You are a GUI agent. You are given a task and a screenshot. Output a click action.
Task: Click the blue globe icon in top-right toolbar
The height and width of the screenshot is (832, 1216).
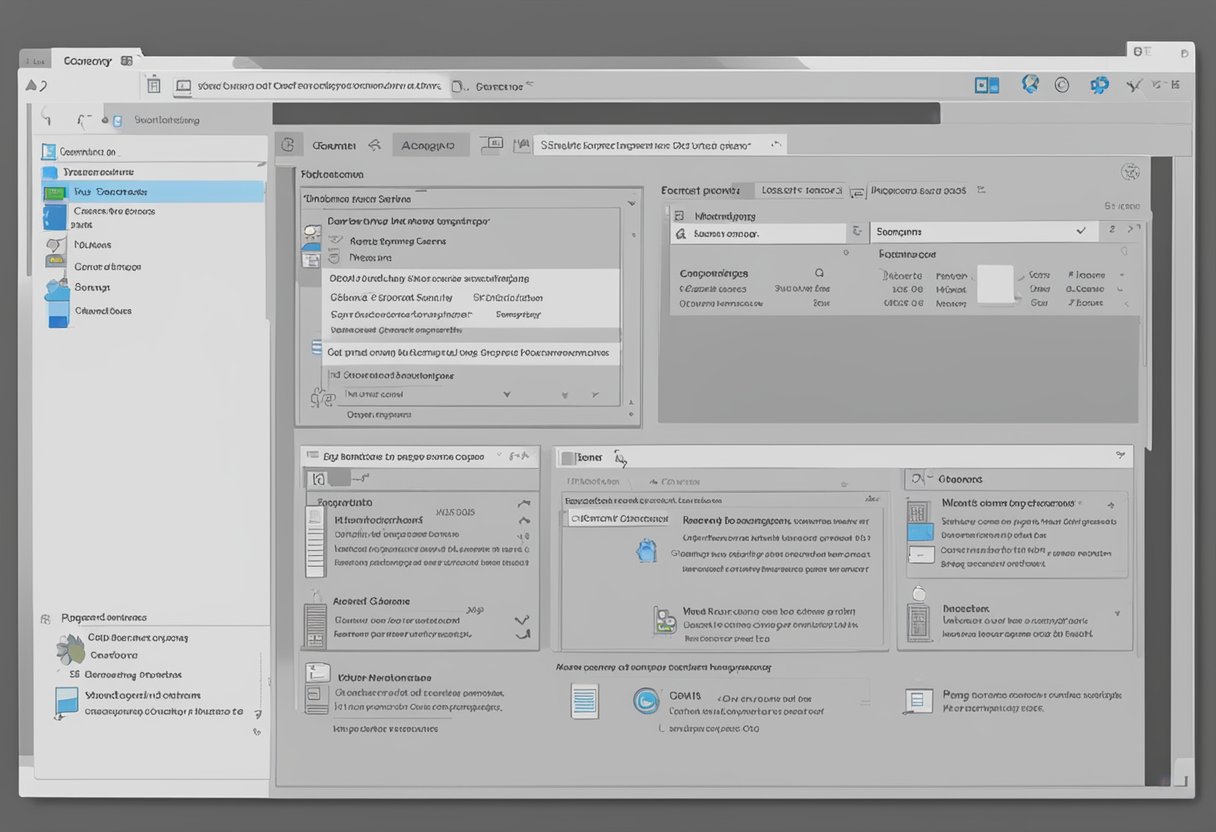coord(1030,84)
